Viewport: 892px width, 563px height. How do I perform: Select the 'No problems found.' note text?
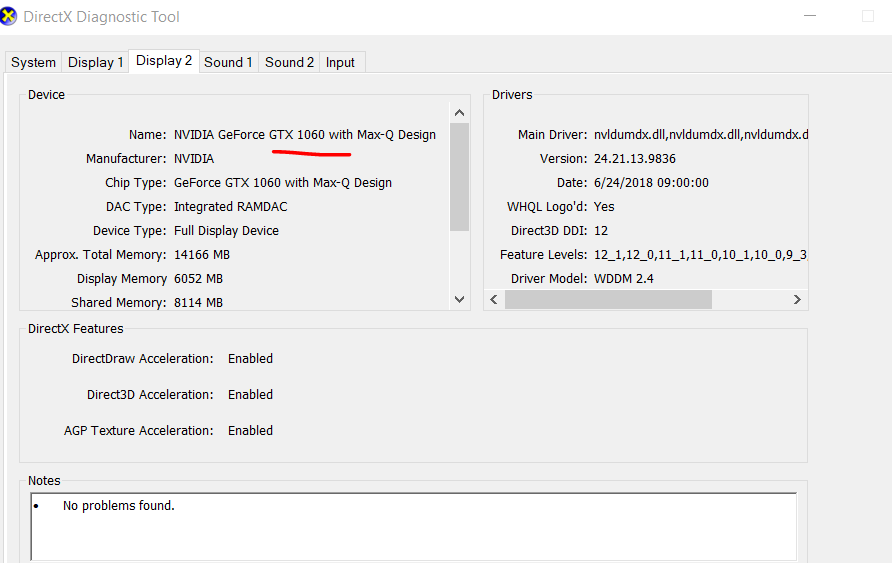119,506
